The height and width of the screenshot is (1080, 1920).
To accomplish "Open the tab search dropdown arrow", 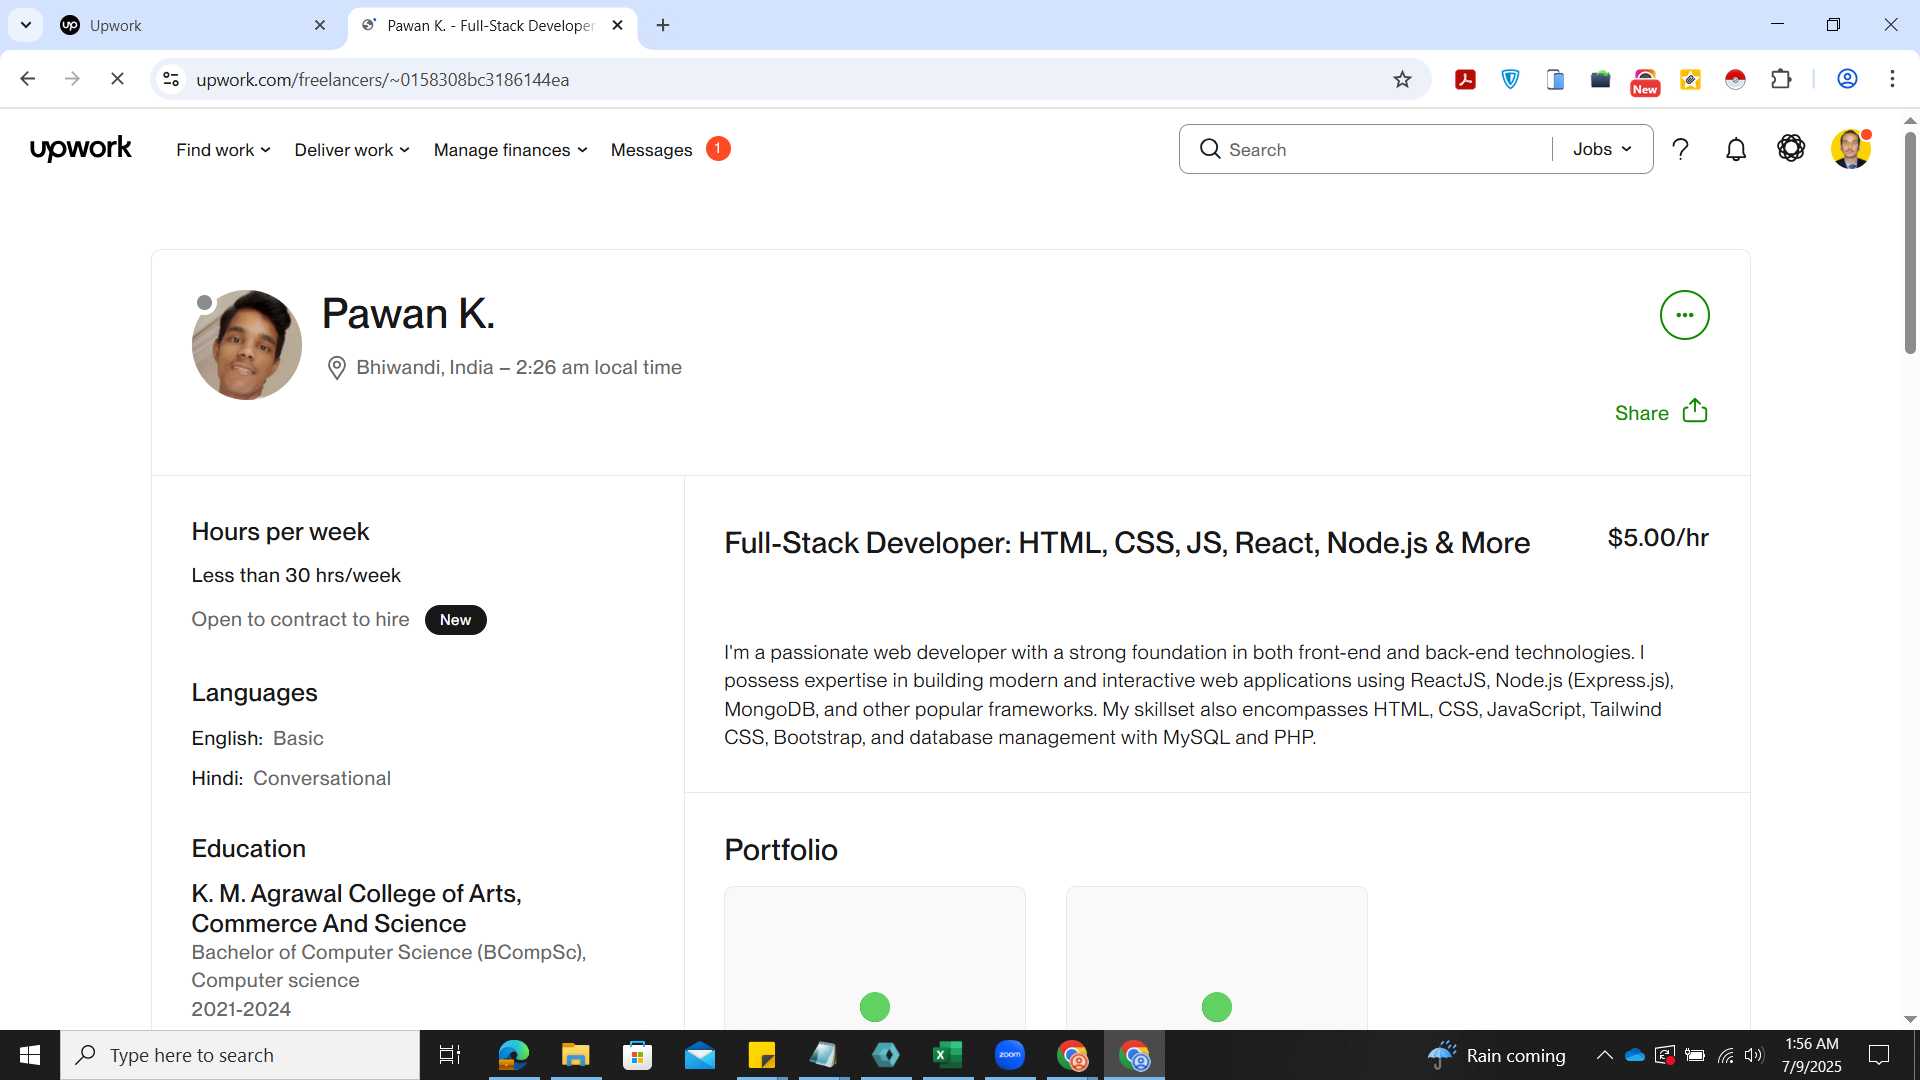I will 25,25.
